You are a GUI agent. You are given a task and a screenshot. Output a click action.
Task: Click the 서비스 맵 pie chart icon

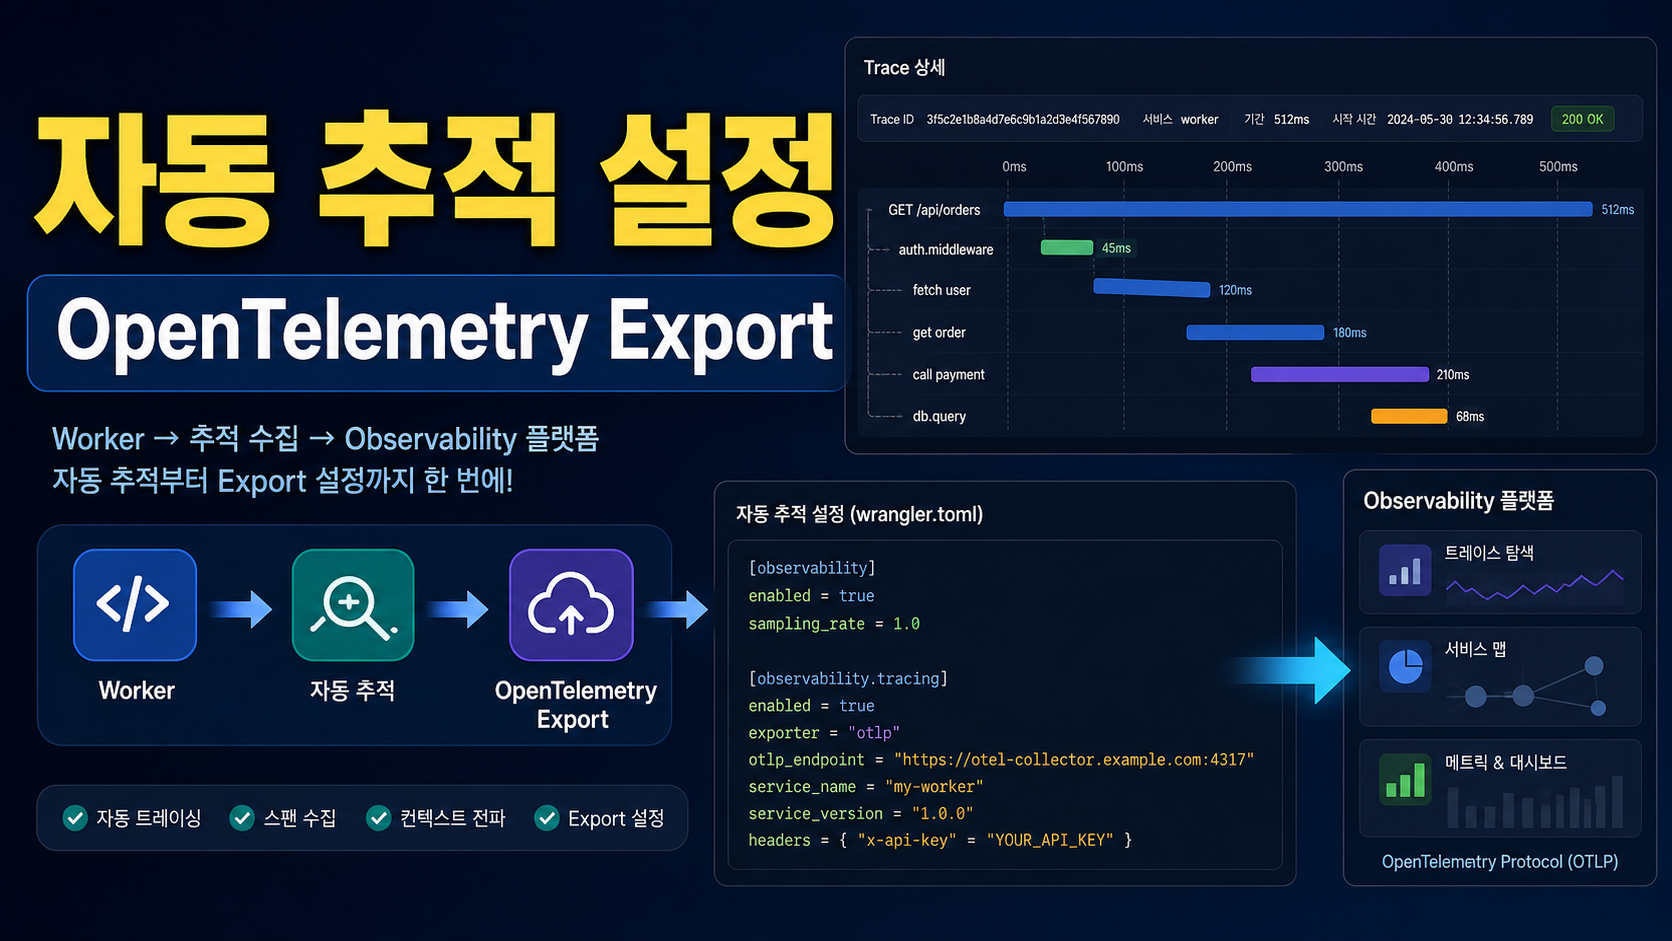(x=1405, y=667)
